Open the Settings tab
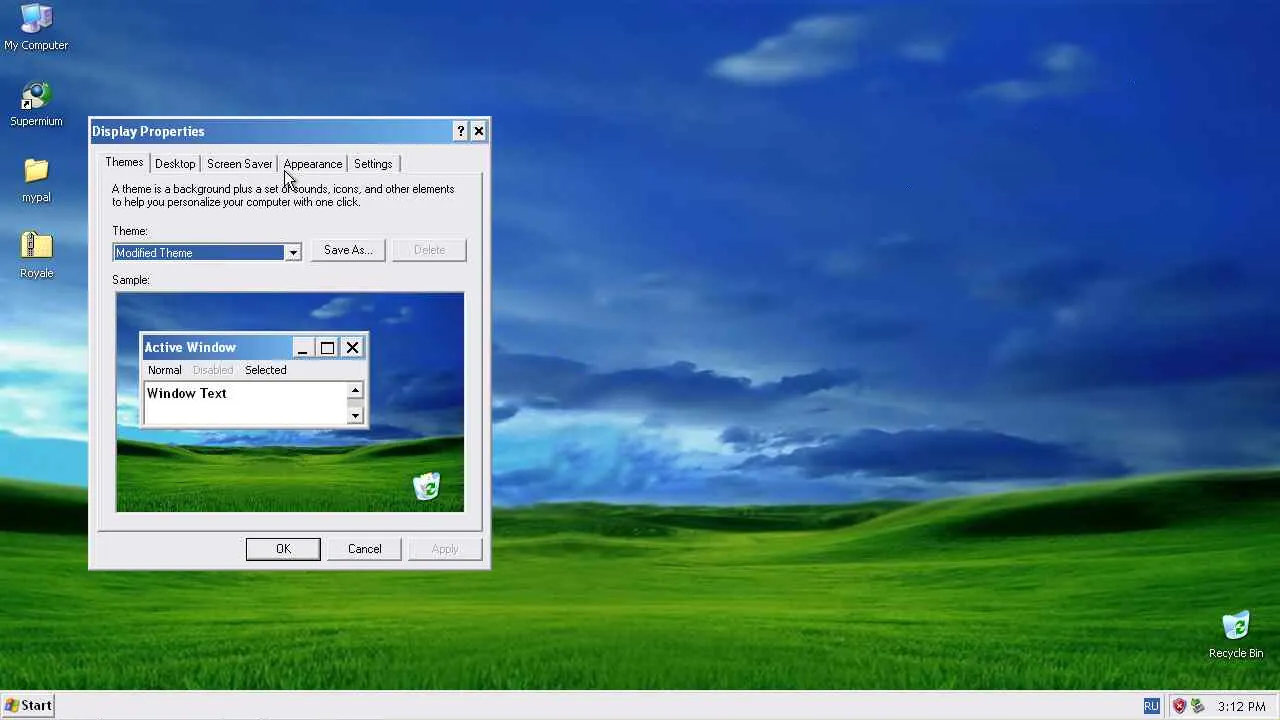1280x720 pixels. [373, 164]
